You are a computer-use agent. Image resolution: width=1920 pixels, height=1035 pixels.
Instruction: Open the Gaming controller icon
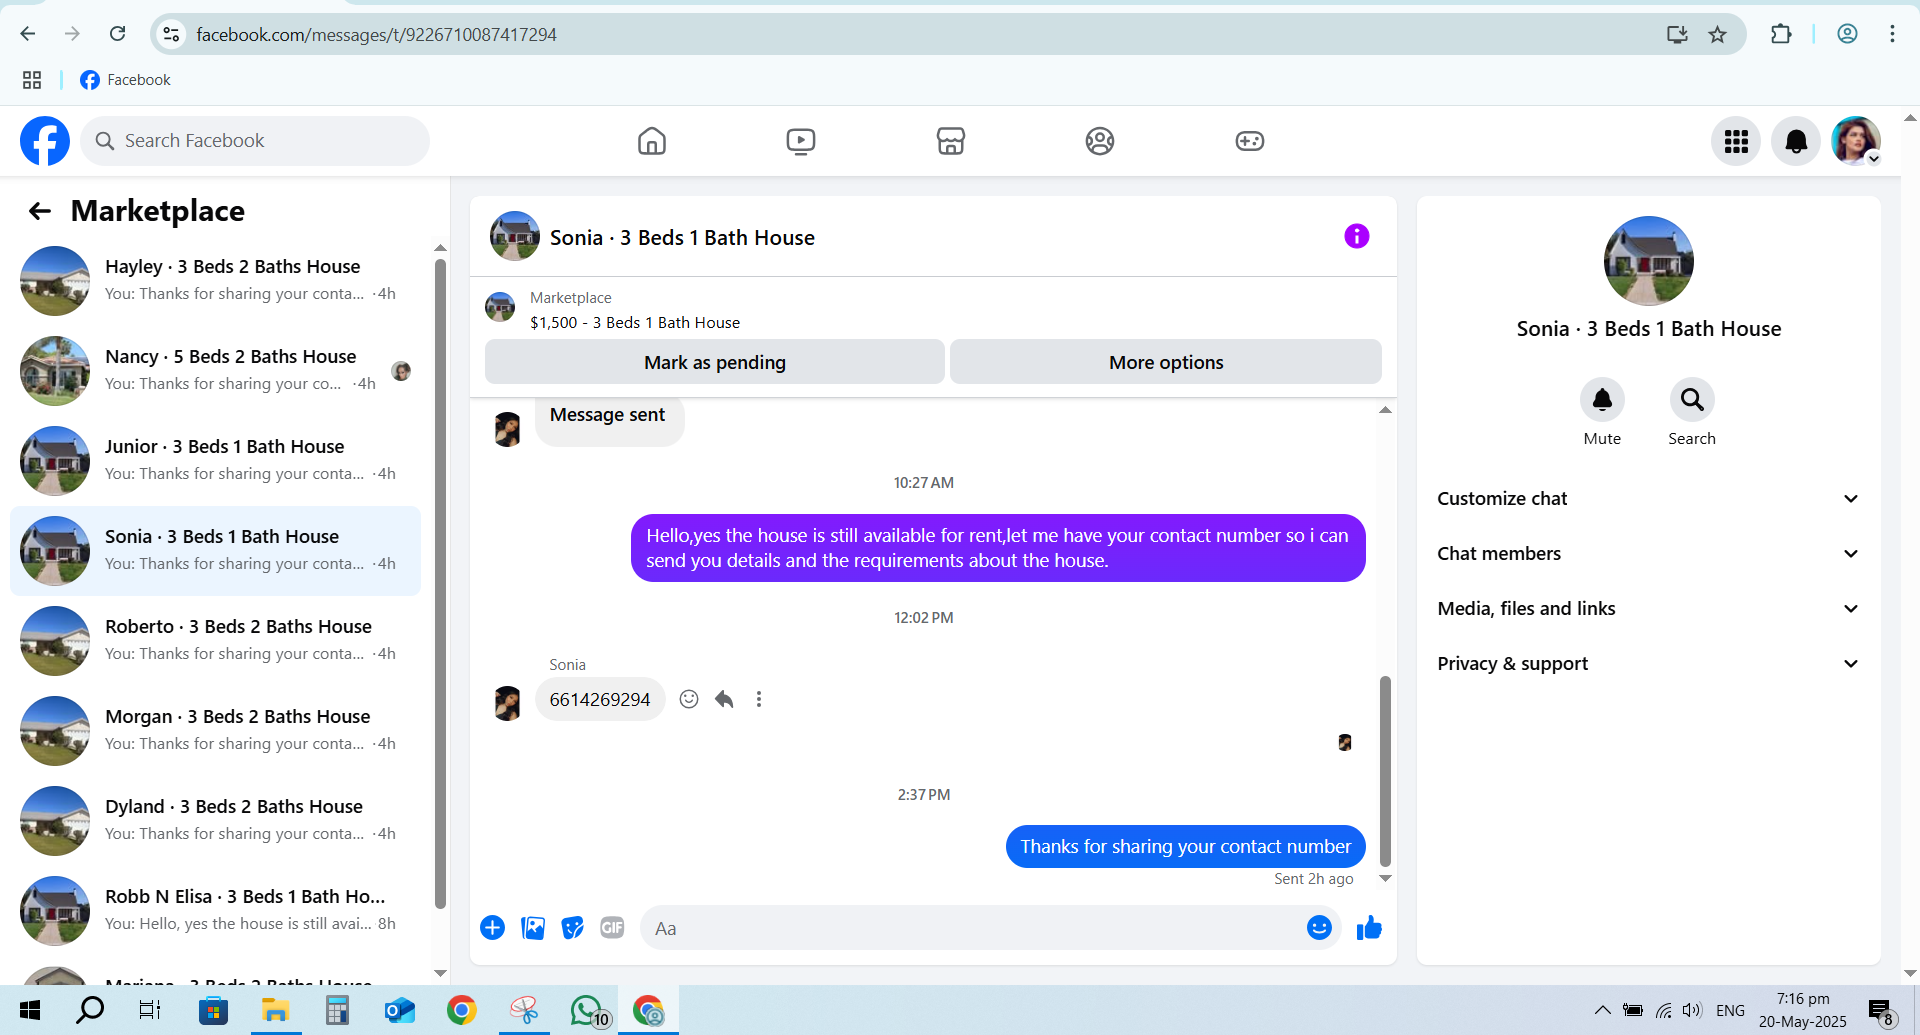click(1250, 141)
